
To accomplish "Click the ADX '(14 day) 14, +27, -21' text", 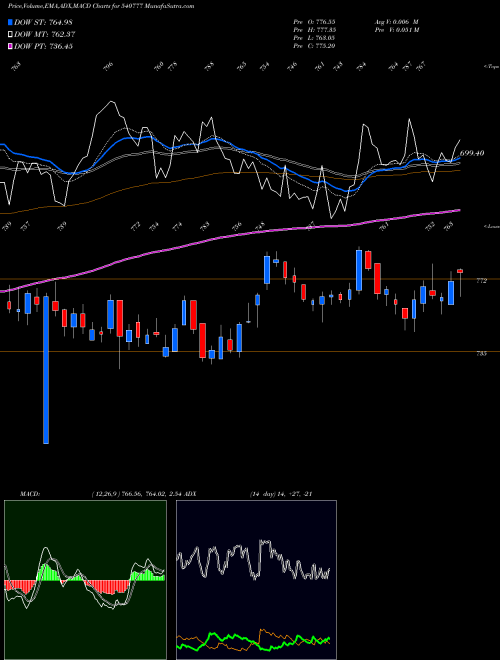I will (x=281, y=494).
